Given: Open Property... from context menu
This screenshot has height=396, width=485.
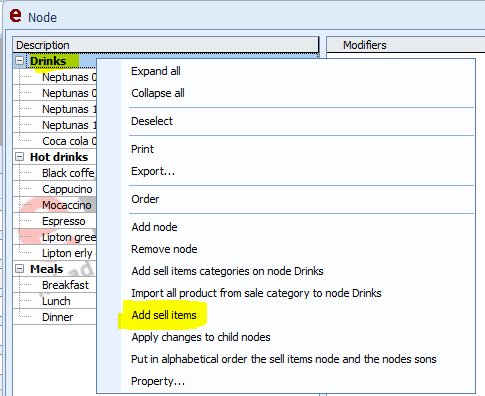Looking at the screenshot, I should click(x=158, y=381).
